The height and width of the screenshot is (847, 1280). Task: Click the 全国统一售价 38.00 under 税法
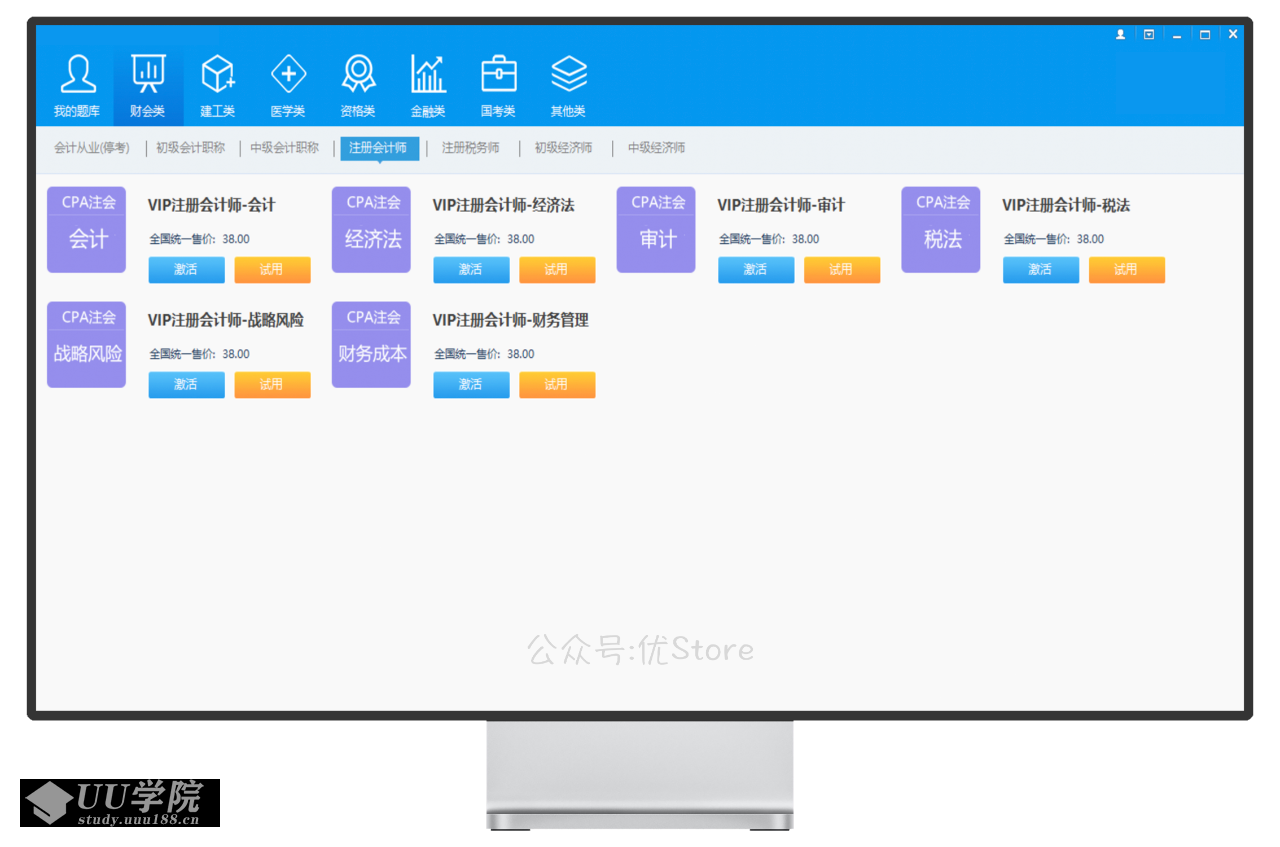coord(1054,239)
